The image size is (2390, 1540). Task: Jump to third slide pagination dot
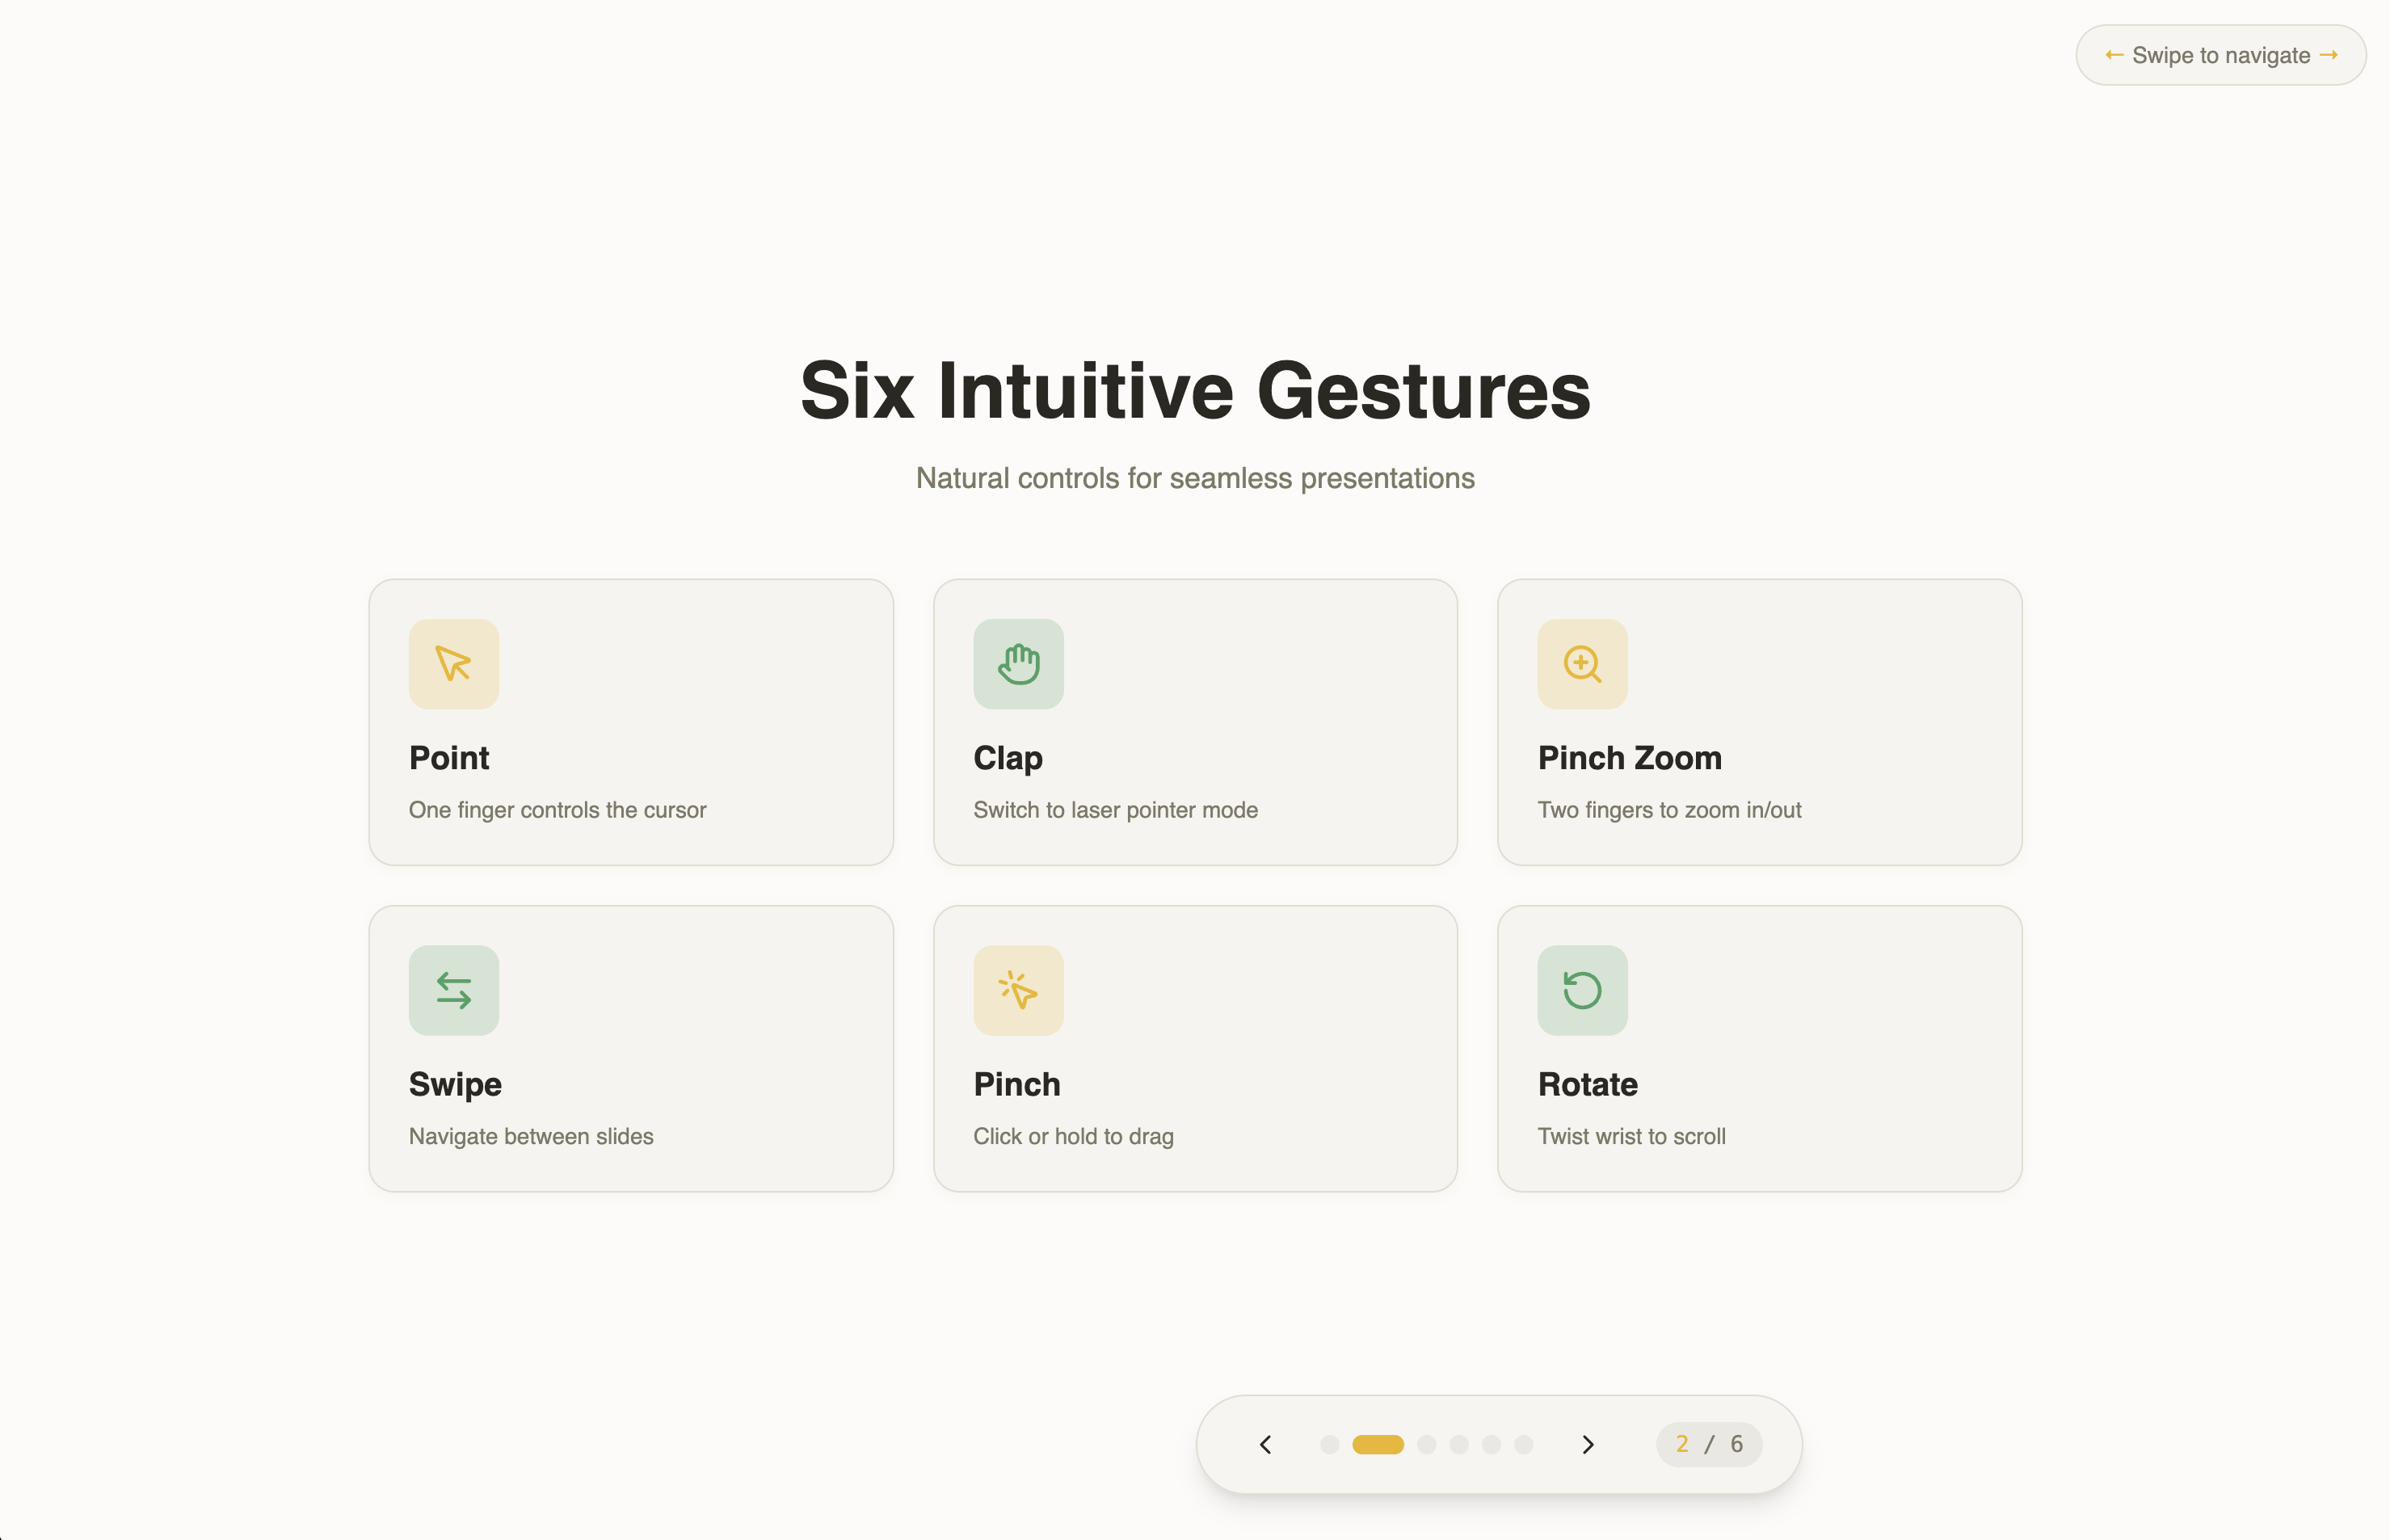pyautogui.click(x=1427, y=1444)
